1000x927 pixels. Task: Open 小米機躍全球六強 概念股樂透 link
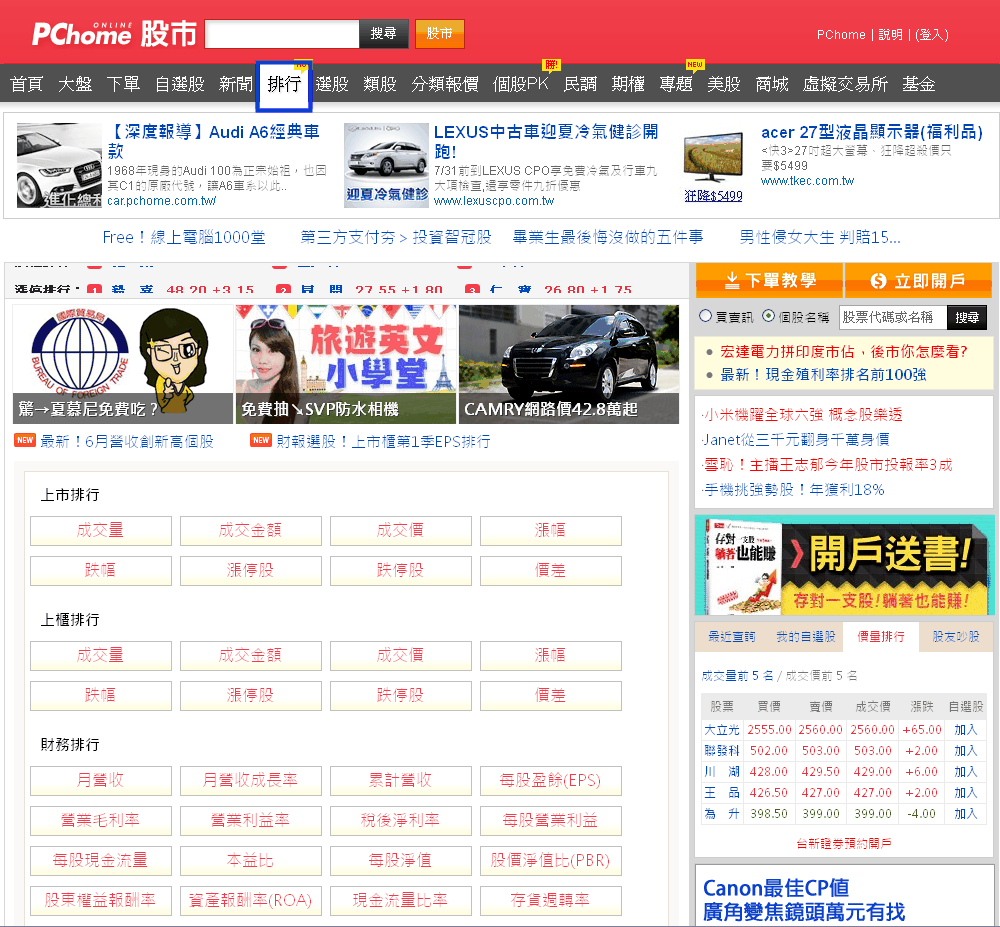pos(802,415)
